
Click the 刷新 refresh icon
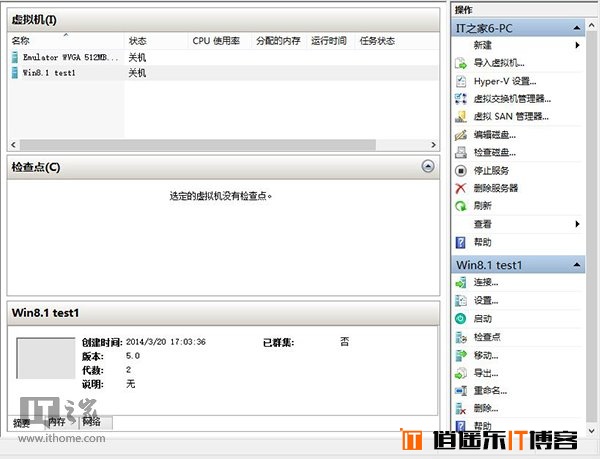[x=461, y=206]
